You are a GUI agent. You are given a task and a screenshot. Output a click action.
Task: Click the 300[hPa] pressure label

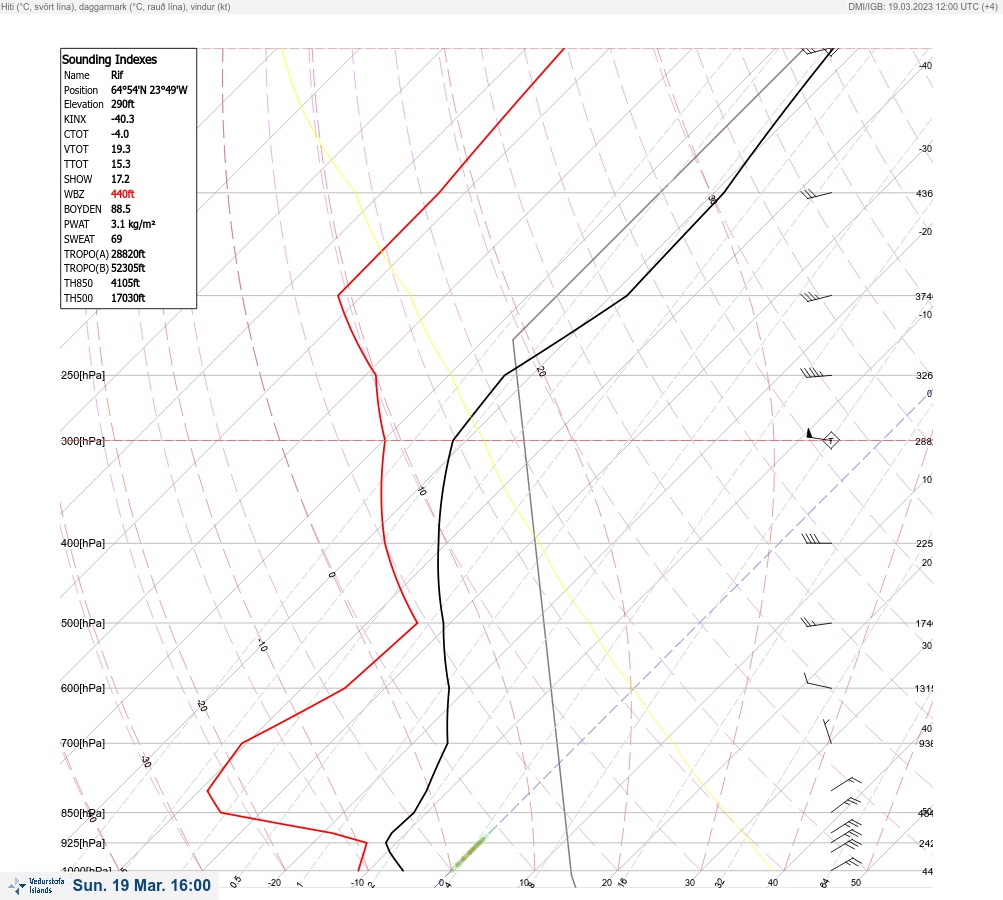click(x=83, y=441)
